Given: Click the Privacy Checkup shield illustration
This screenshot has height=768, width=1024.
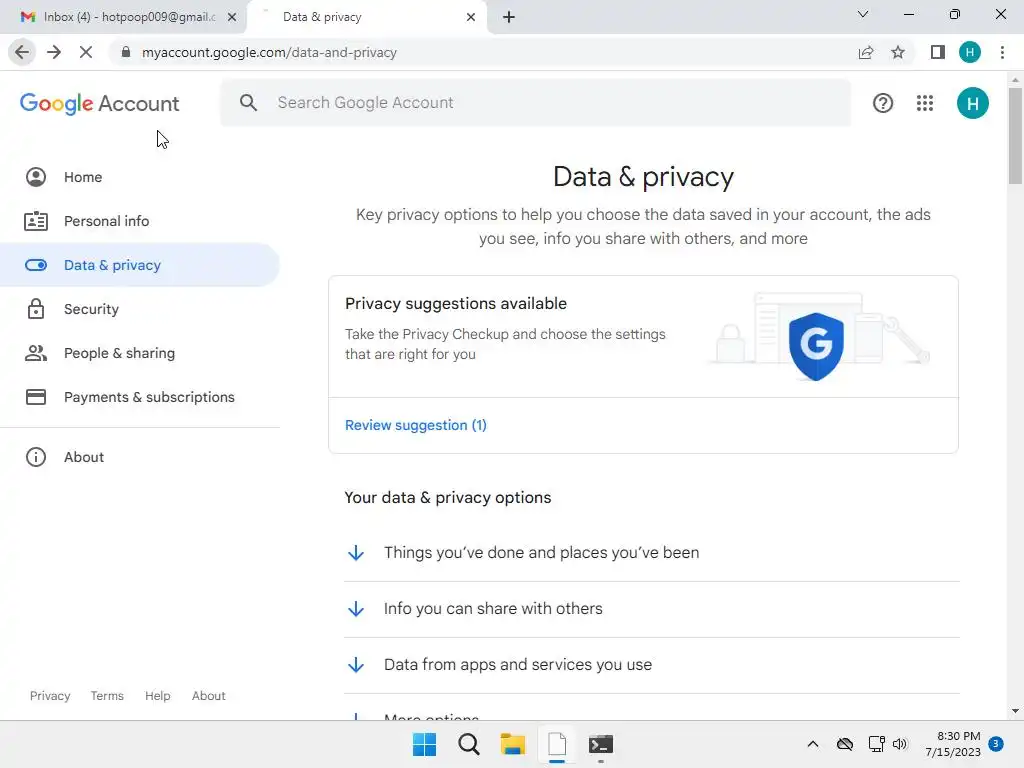Looking at the screenshot, I should point(816,345).
